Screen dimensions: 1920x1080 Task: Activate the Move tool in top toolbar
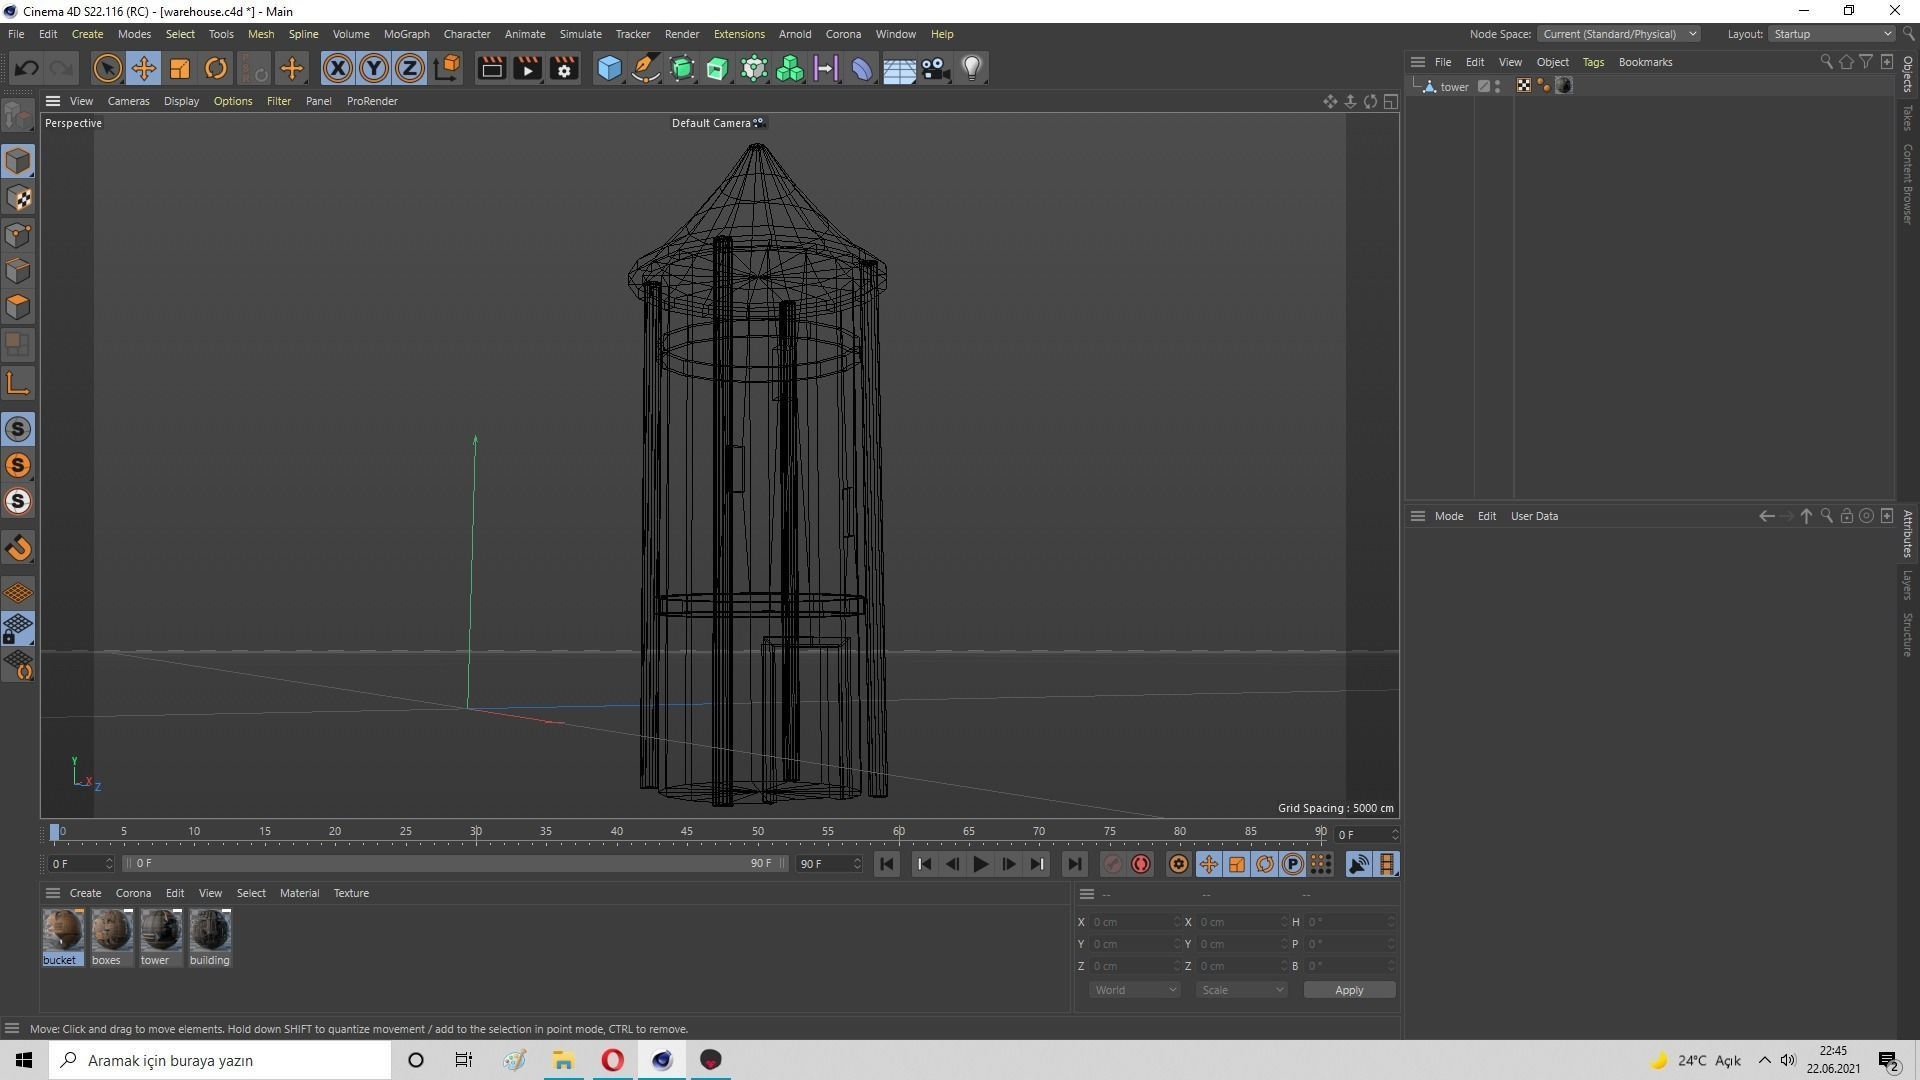click(143, 68)
